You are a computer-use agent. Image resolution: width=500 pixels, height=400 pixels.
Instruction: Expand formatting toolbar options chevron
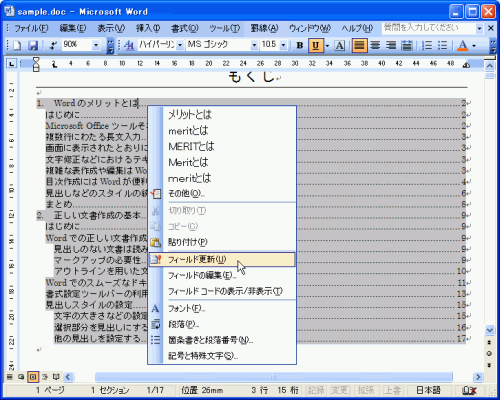pos(493,45)
